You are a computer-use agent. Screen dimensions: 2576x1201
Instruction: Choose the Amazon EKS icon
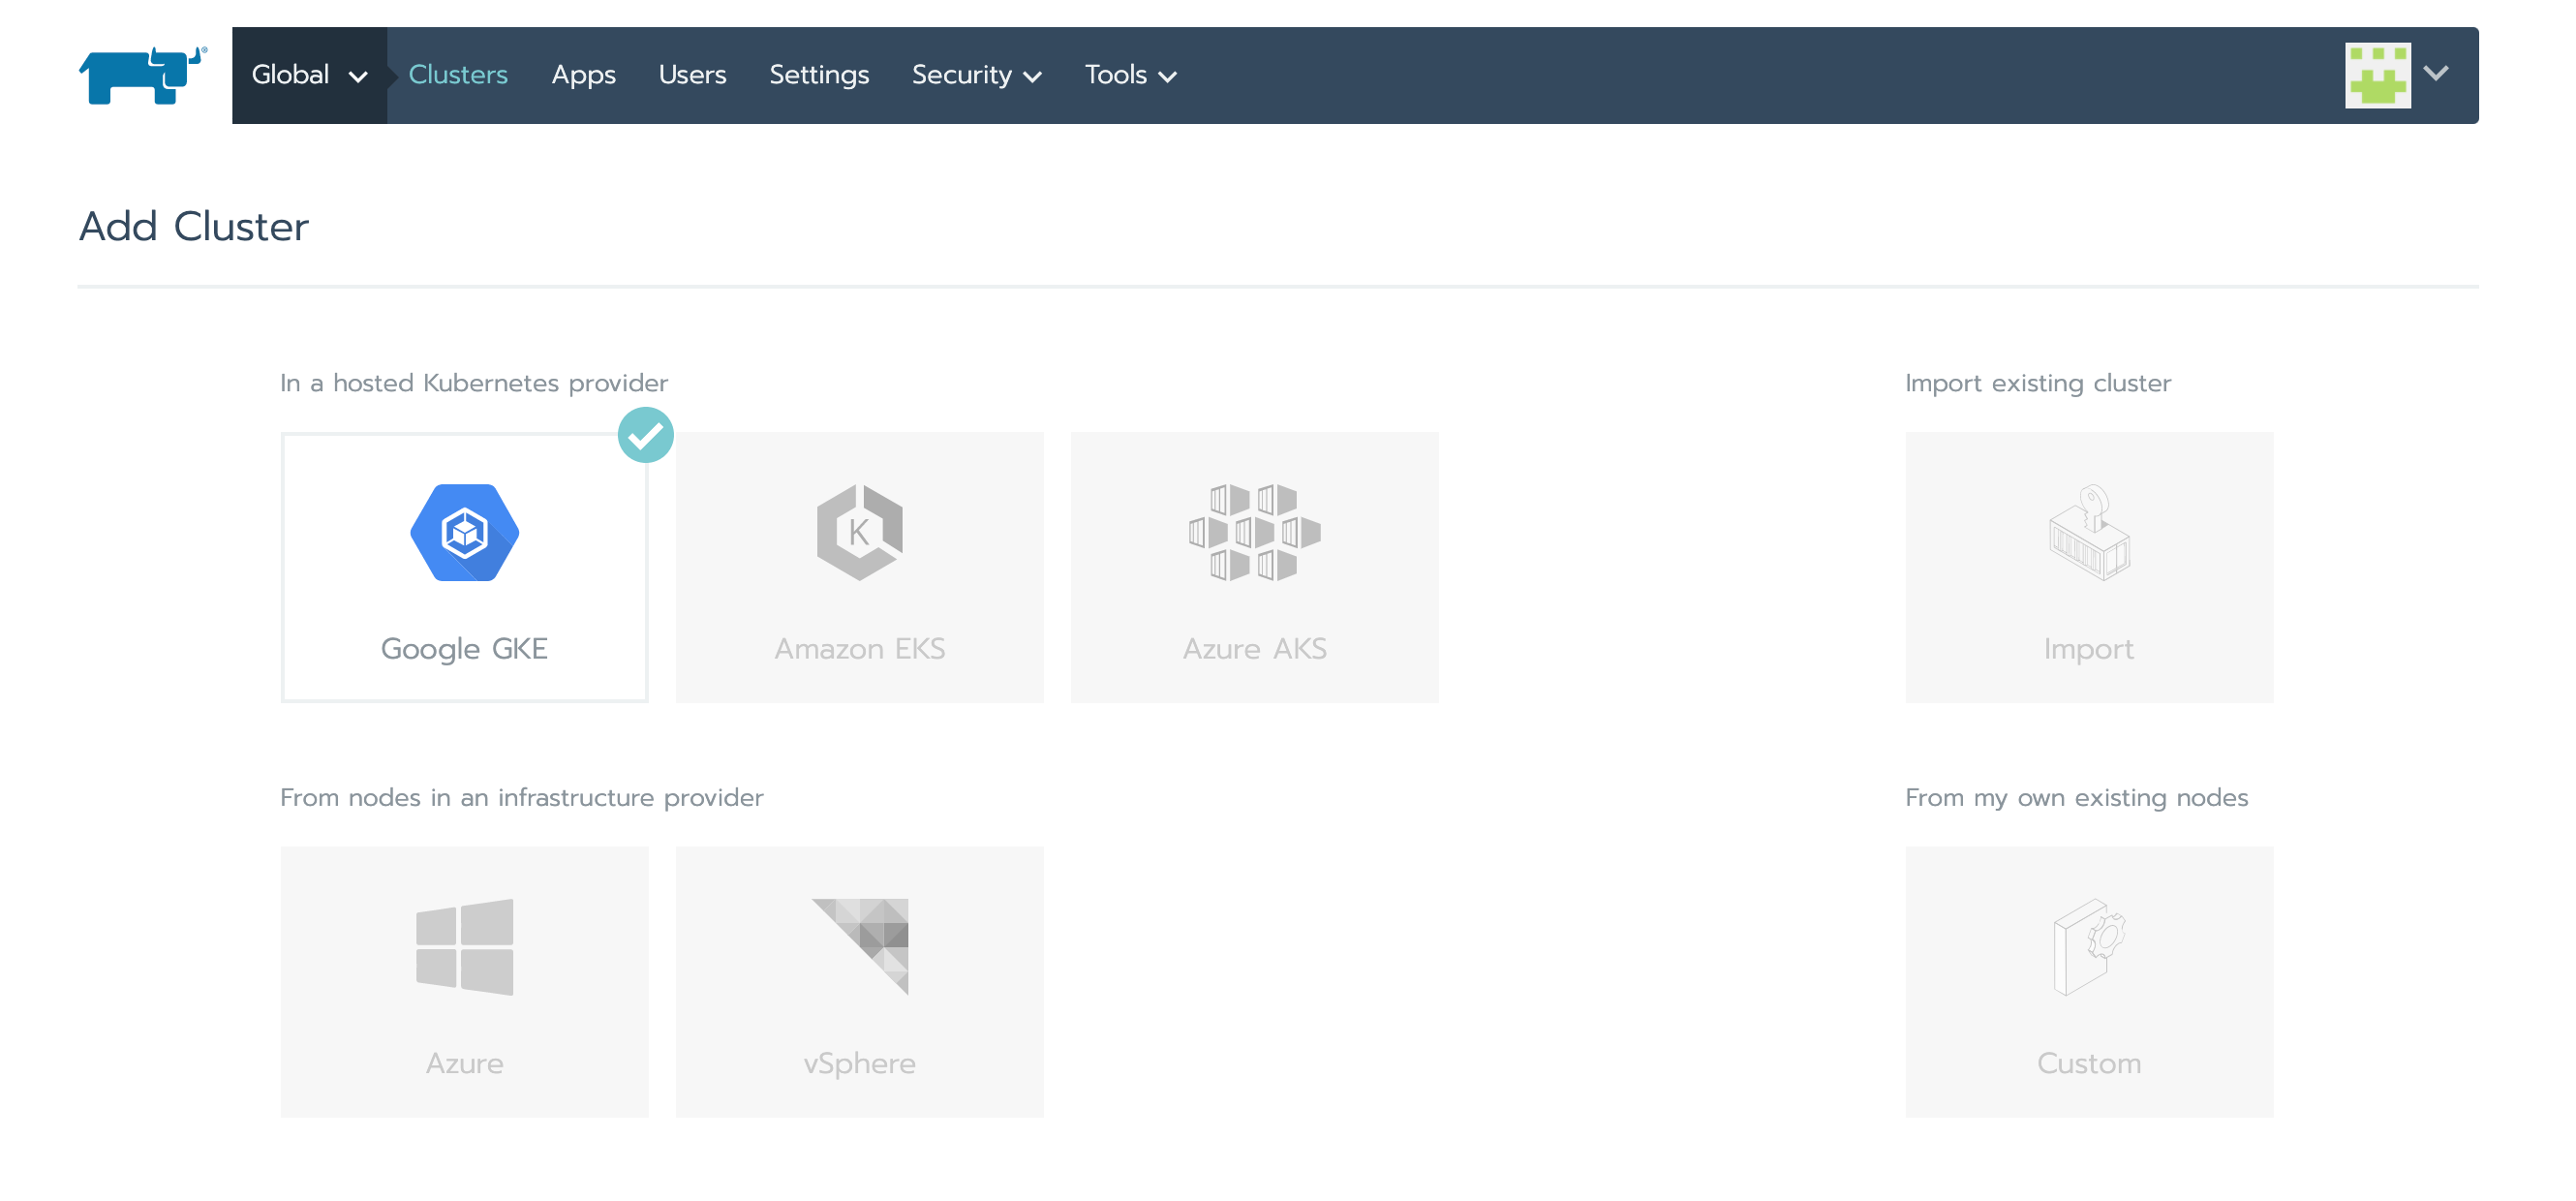tap(859, 533)
